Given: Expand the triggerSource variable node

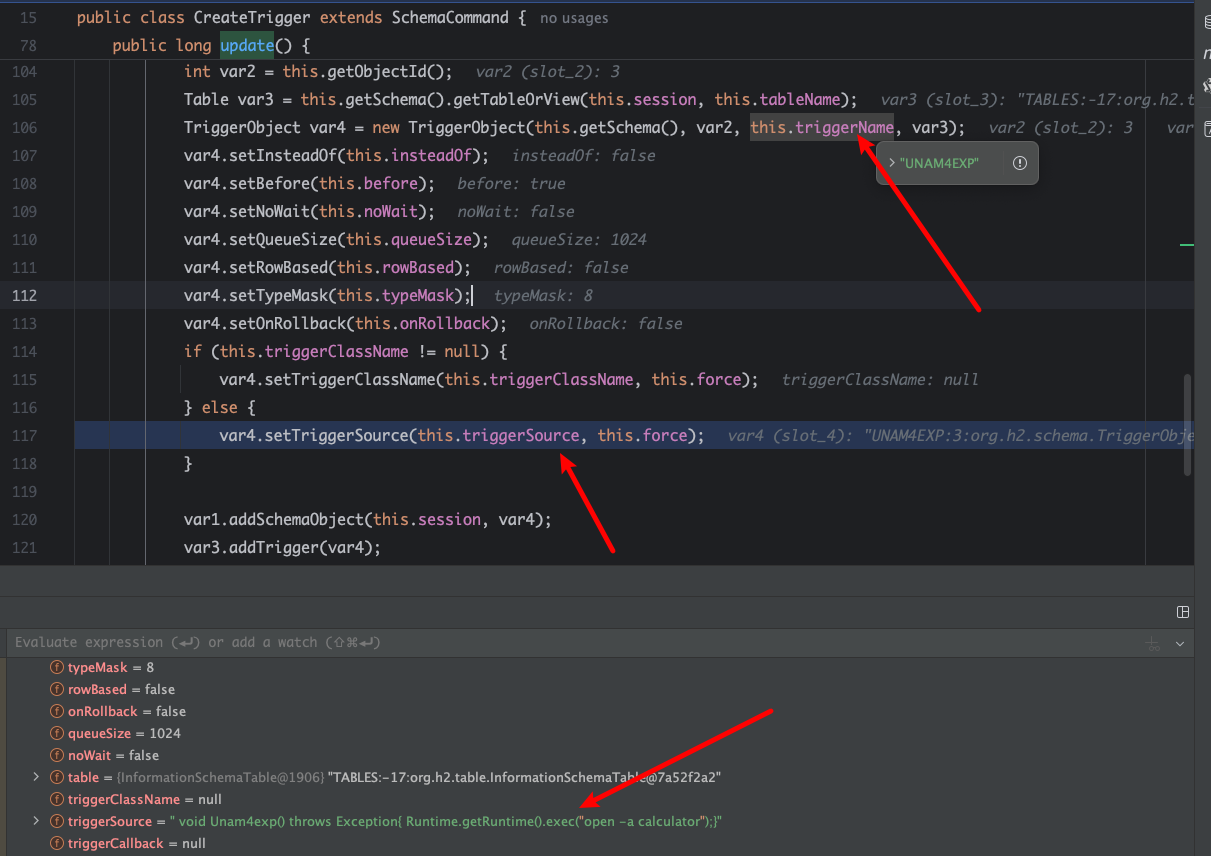Looking at the screenshot, I should [x=36, y=821].
